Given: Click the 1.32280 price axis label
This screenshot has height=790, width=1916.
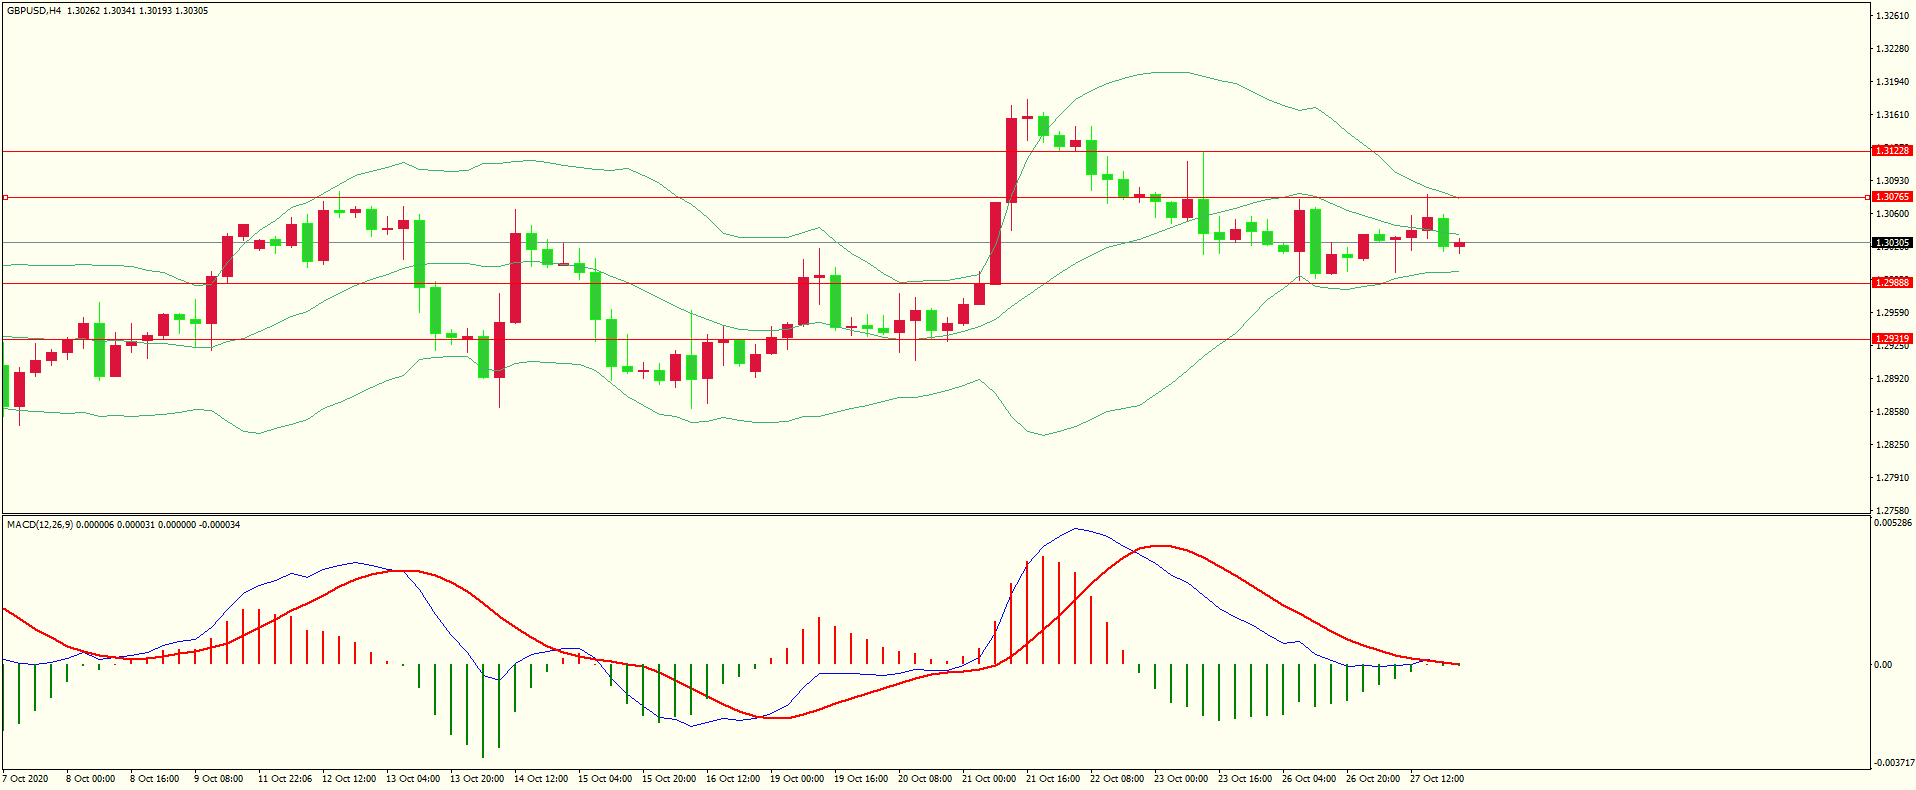Looking at the screenshot, I should pos(1892,49).
